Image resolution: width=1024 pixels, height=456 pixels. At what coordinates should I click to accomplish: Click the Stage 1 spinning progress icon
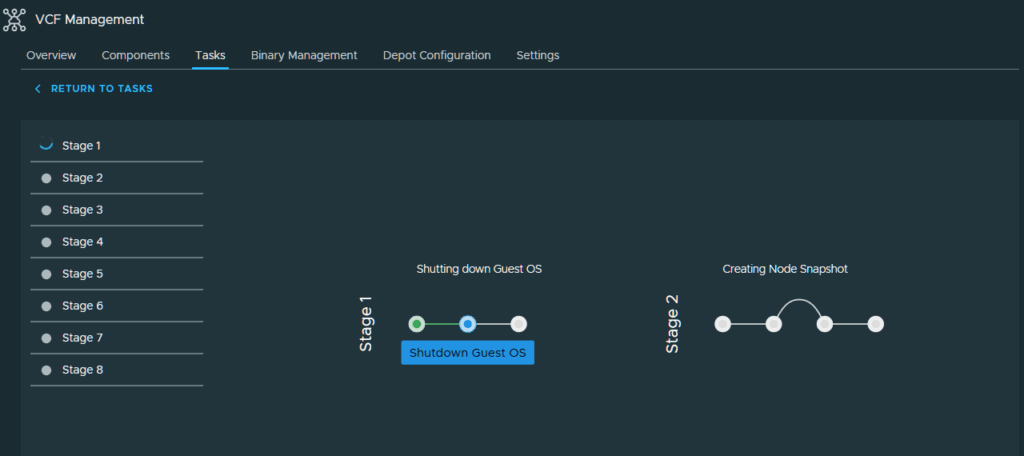[x=46, y=145]
